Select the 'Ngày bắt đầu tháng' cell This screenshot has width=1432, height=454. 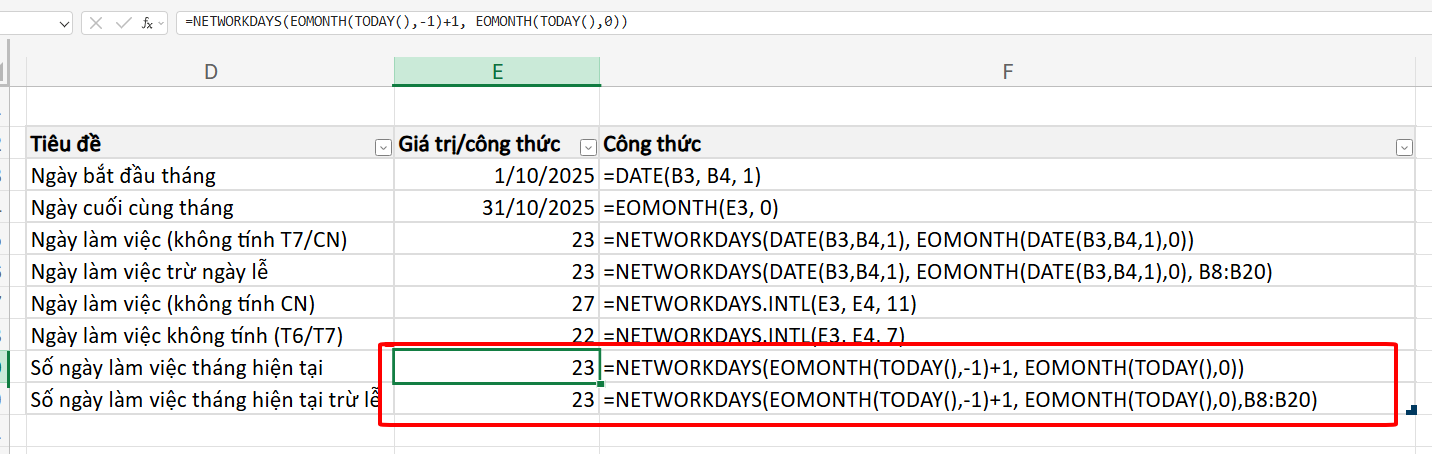click(210, 176)
